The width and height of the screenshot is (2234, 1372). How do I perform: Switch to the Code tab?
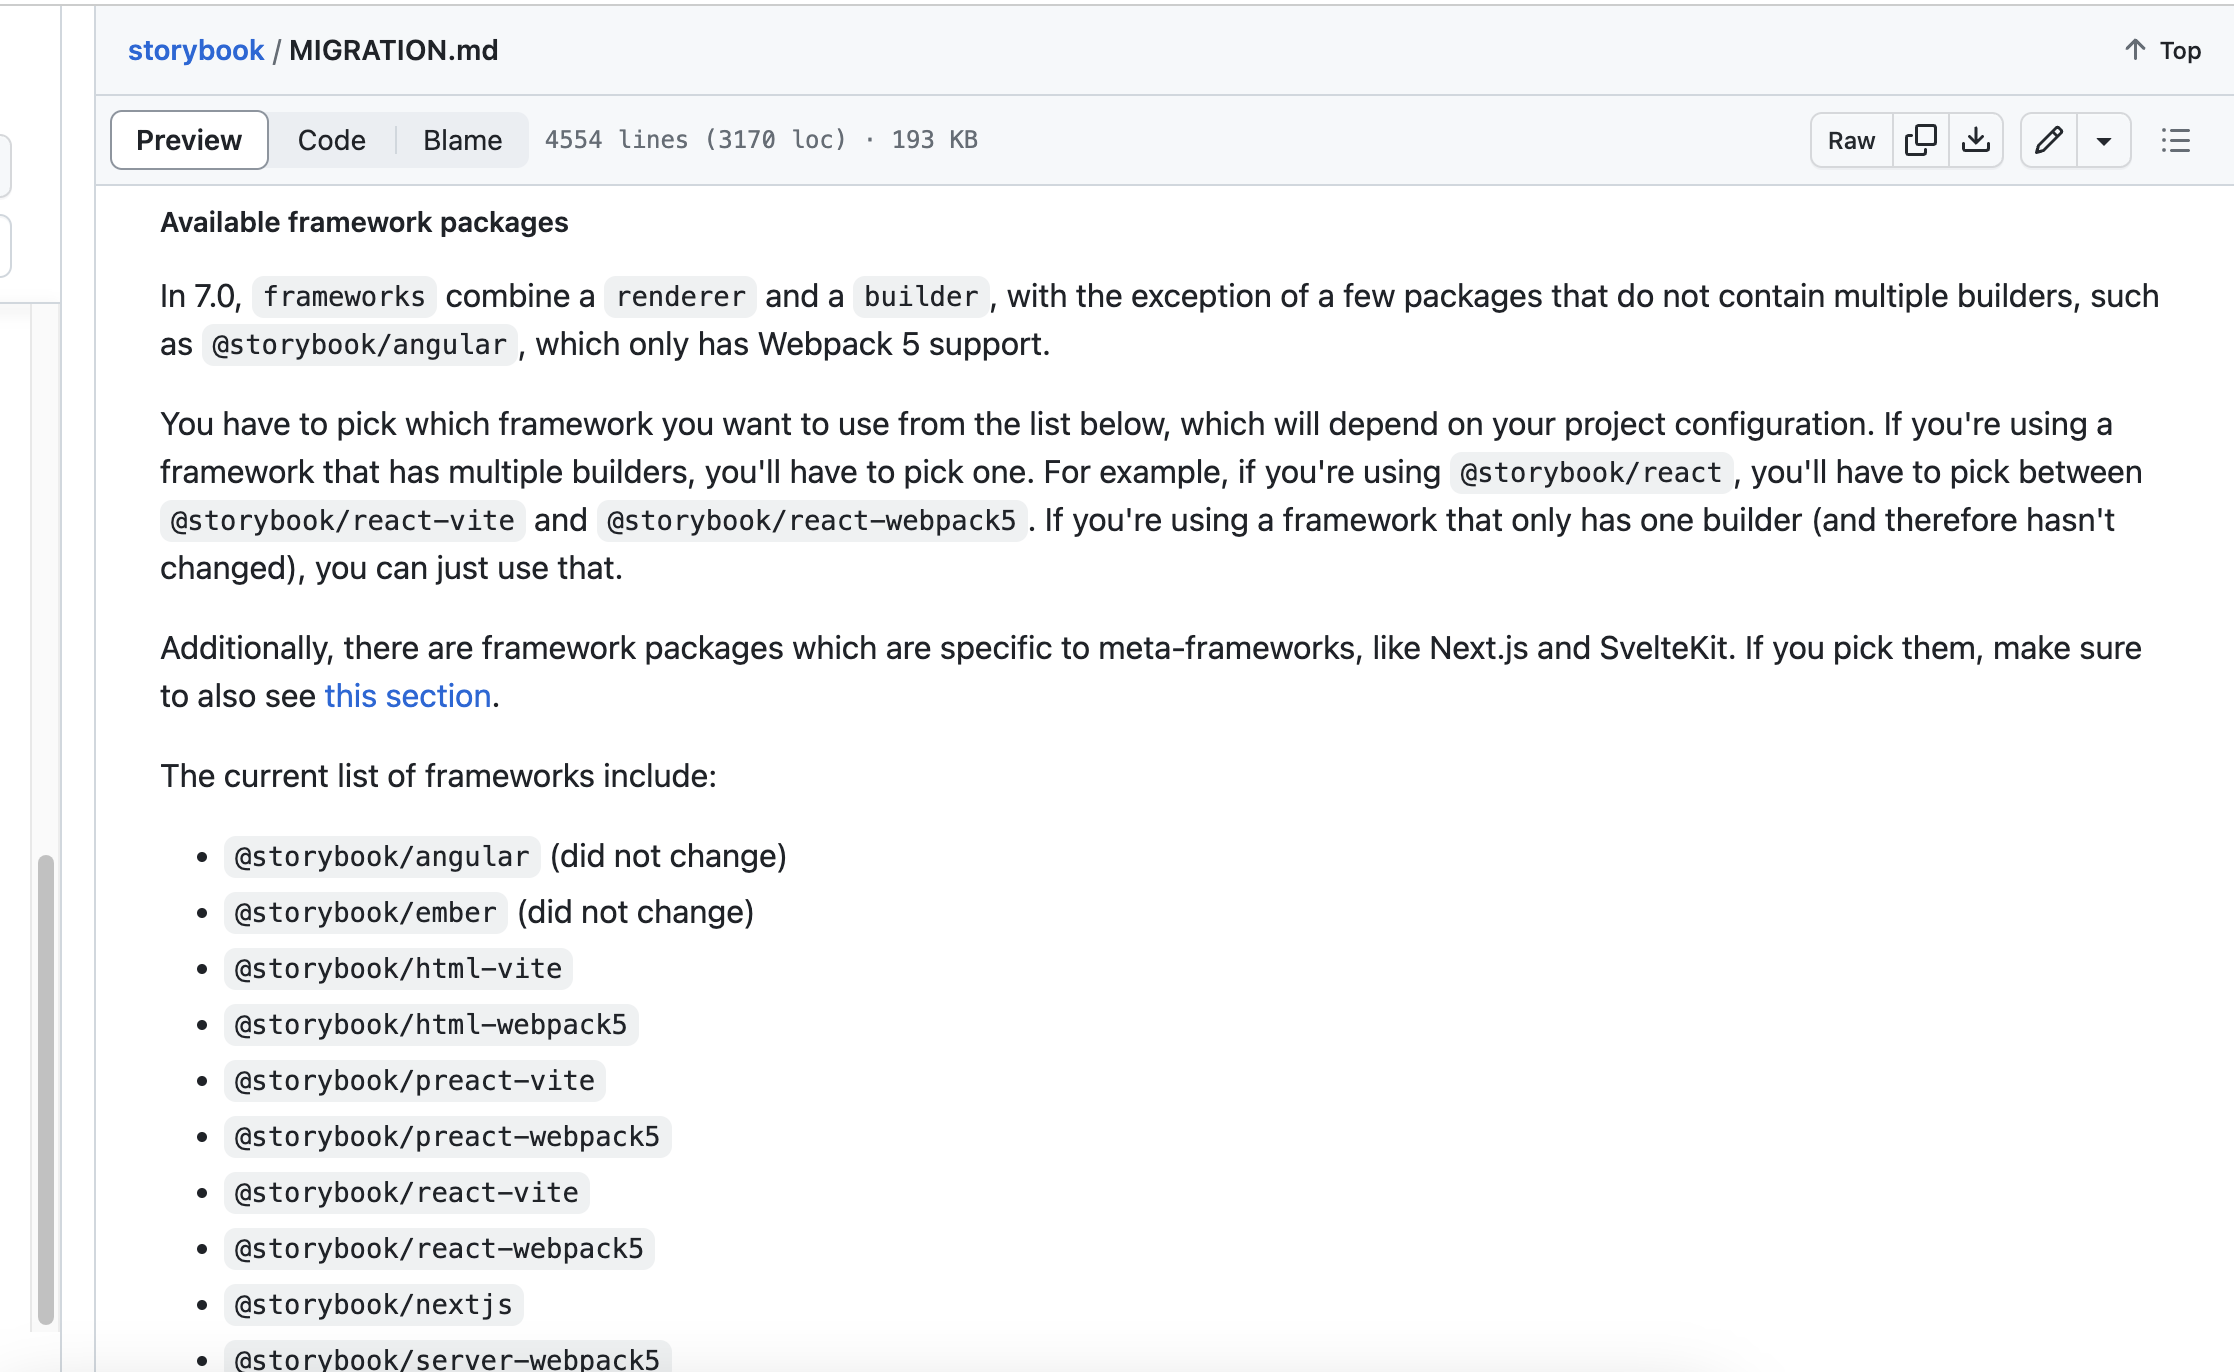[x=332, y=140]
